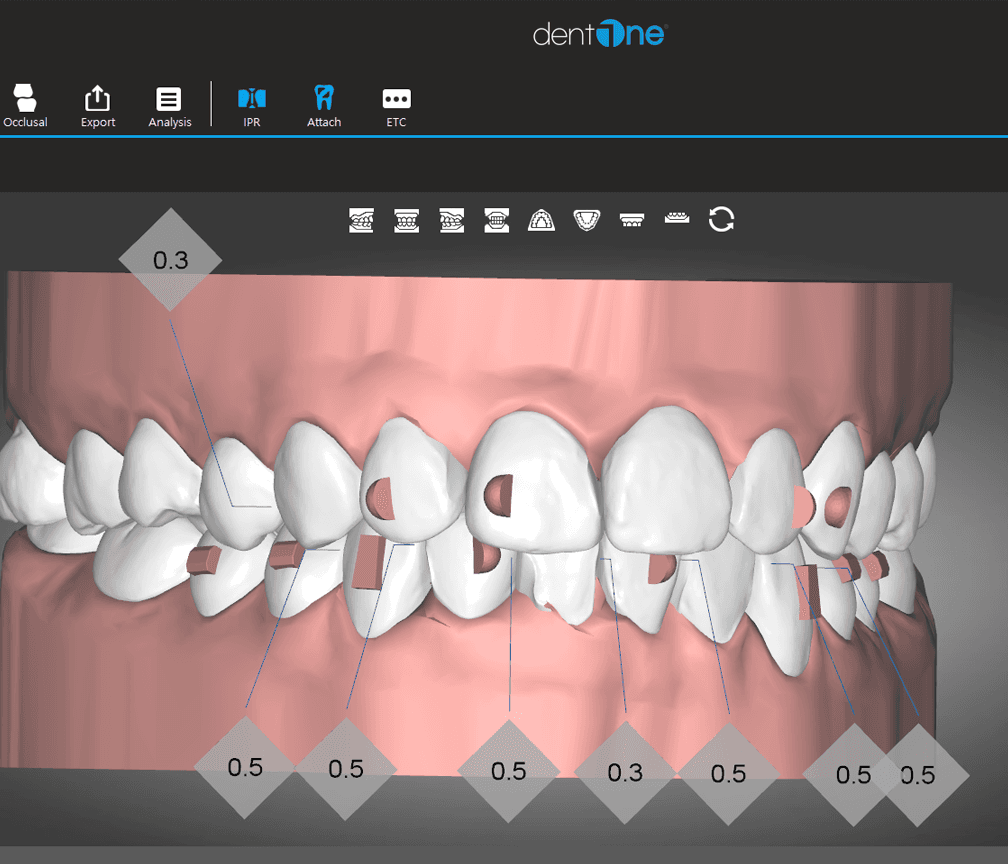Click the dentOne logo
Image resolution: width=1008 pixels, height=864 pixels.
pyautogui.click(x=600, y=33)
